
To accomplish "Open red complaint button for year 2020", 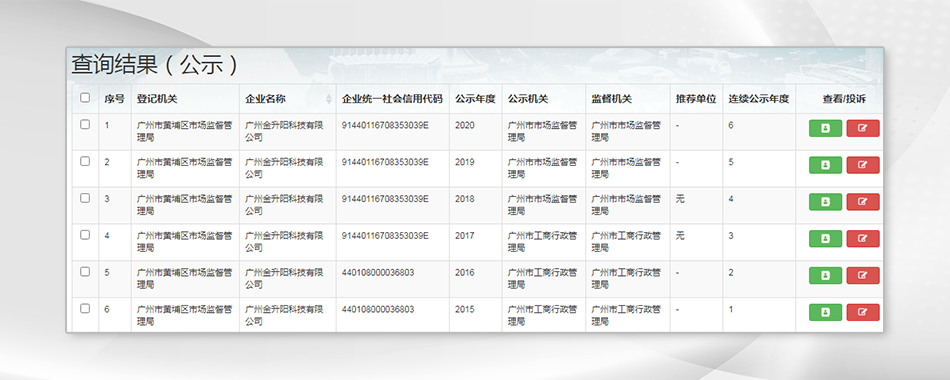I will [863, 128].
